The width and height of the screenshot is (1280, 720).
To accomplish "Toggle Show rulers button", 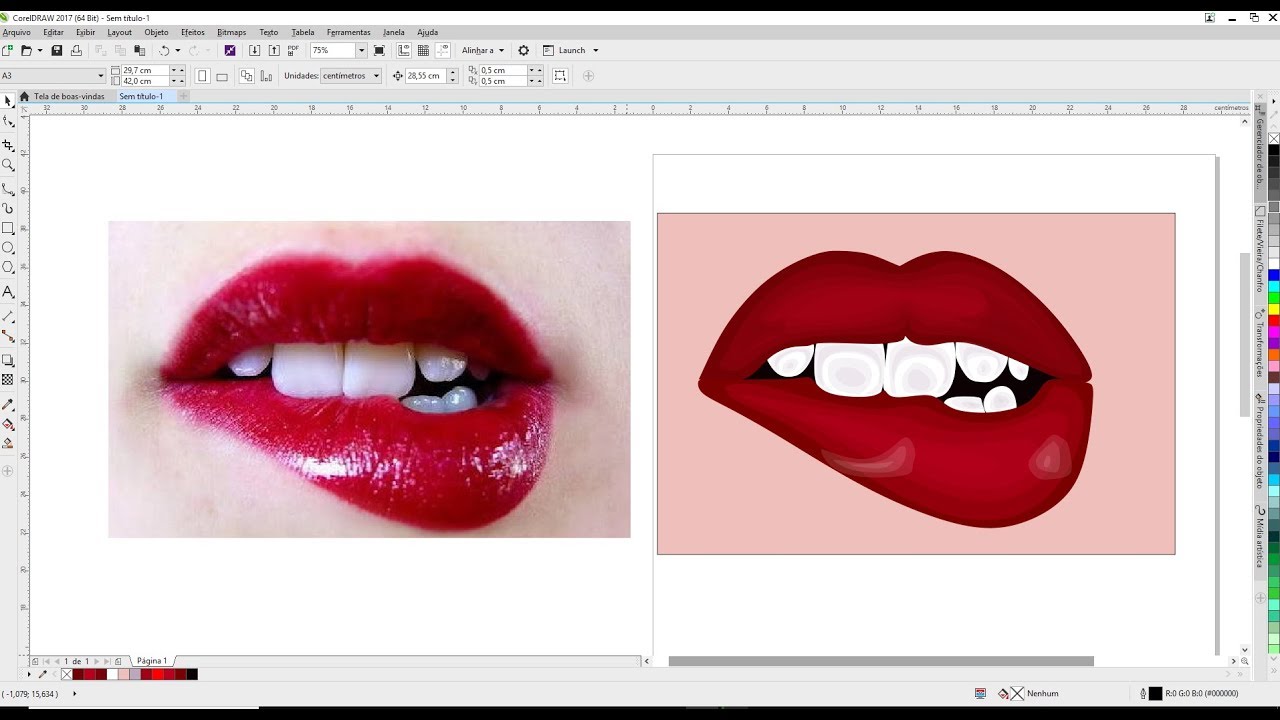I will point(404,50).
